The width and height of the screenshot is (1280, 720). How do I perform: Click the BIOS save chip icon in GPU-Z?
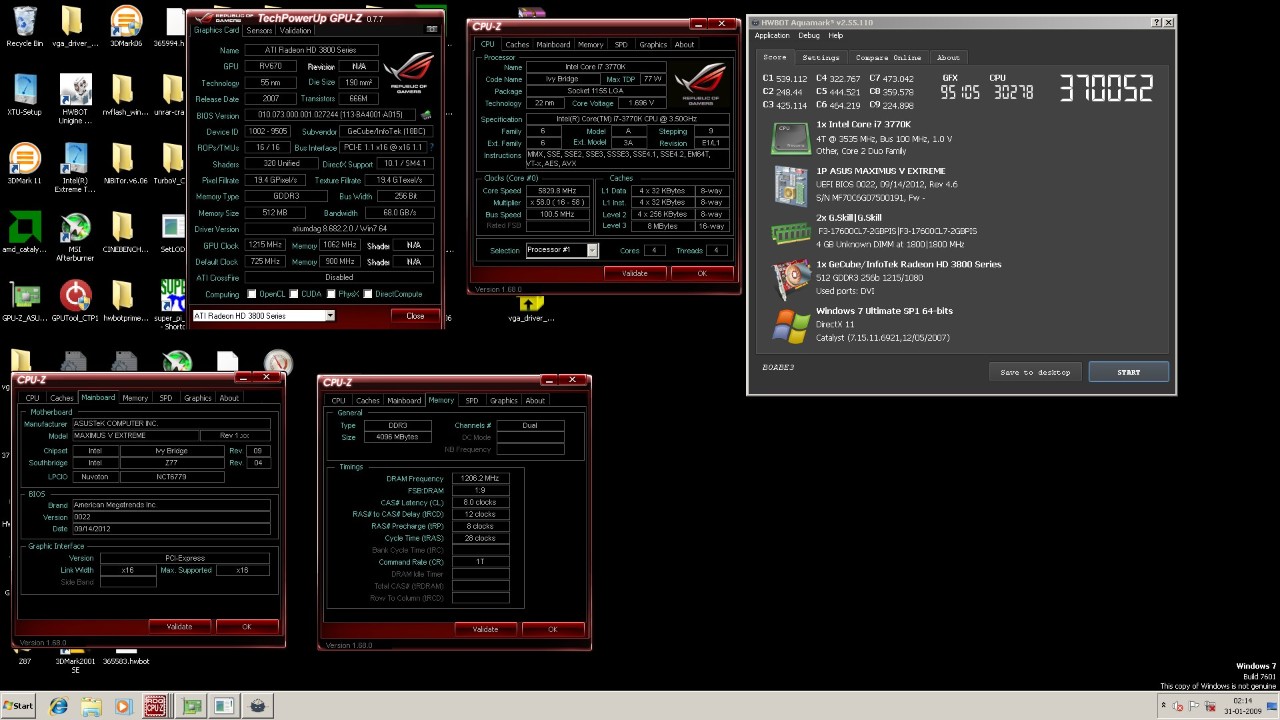point(426,115)
